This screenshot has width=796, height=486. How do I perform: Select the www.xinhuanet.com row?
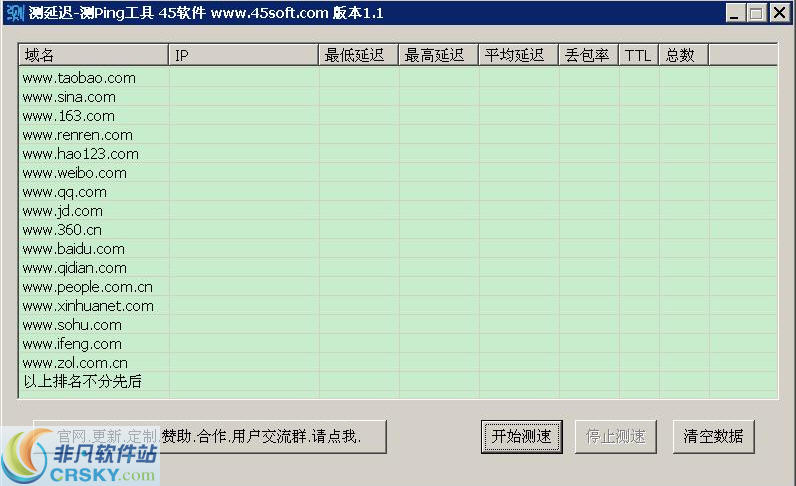[398, 306]
